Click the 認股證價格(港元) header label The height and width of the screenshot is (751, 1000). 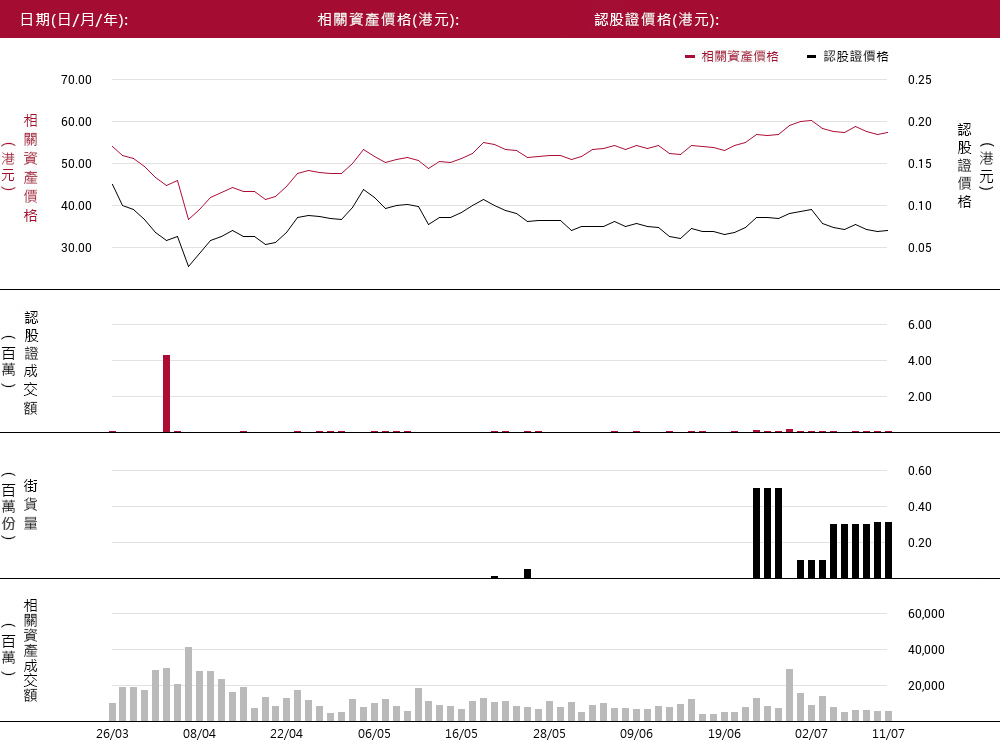point(657,20)
